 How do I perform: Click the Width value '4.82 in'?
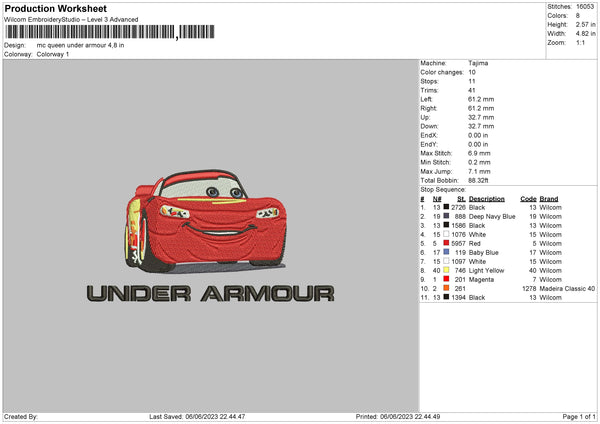pos(585,34)
